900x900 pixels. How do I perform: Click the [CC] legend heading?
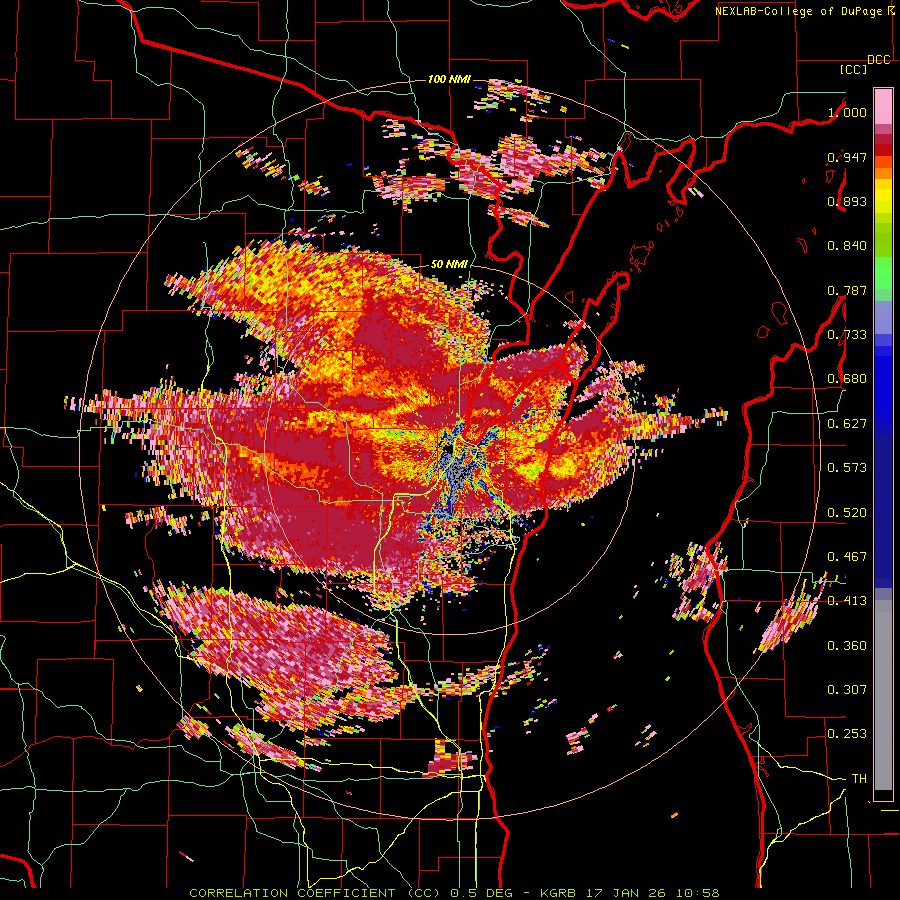pyautogui.click(x=854, y=69)
